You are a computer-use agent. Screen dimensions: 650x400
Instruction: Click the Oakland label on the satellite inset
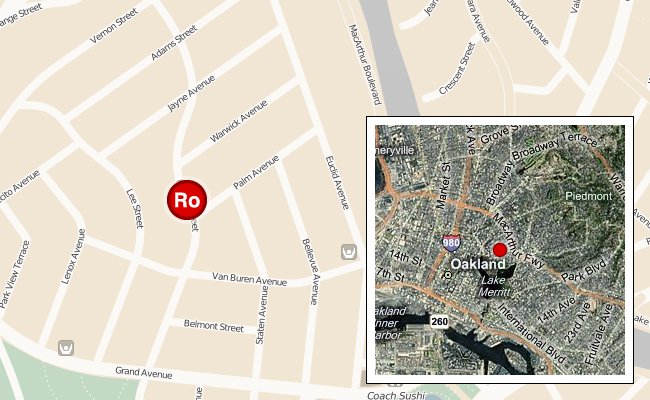pyautogui.click(x=478, y=264)
